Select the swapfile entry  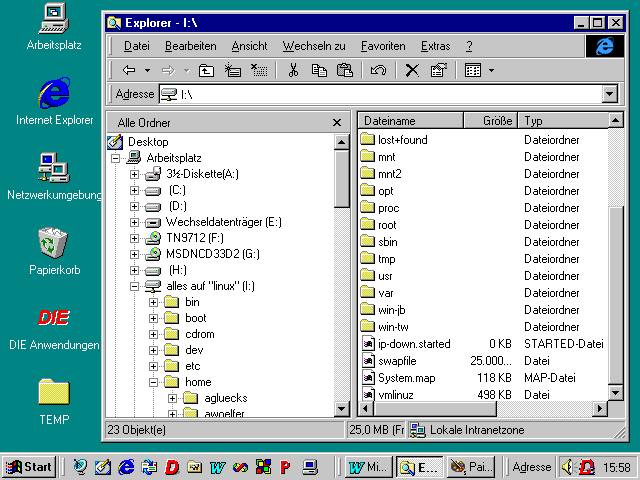pos(389,361)
